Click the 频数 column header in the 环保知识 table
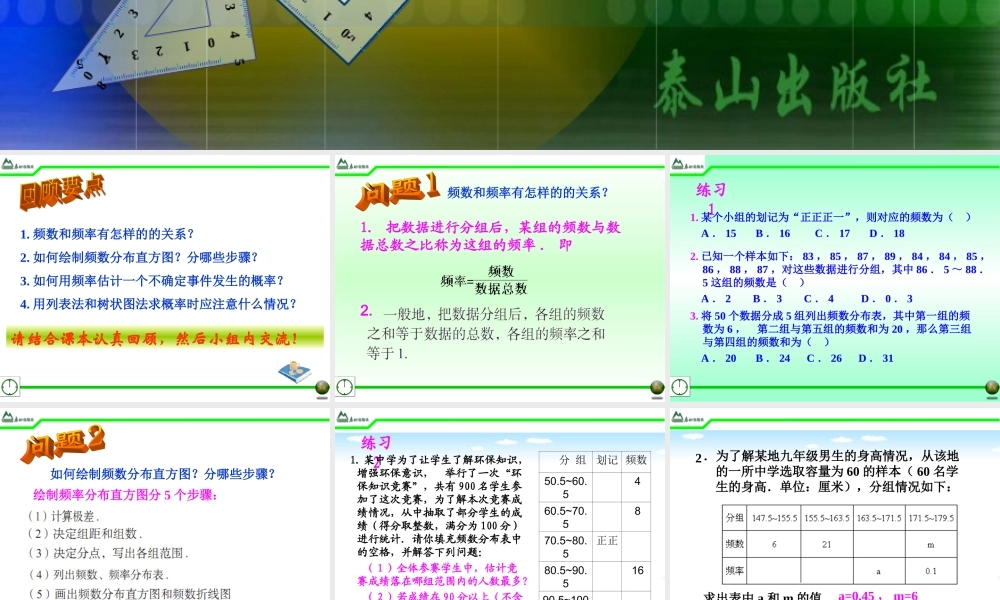 coord(636,460)
